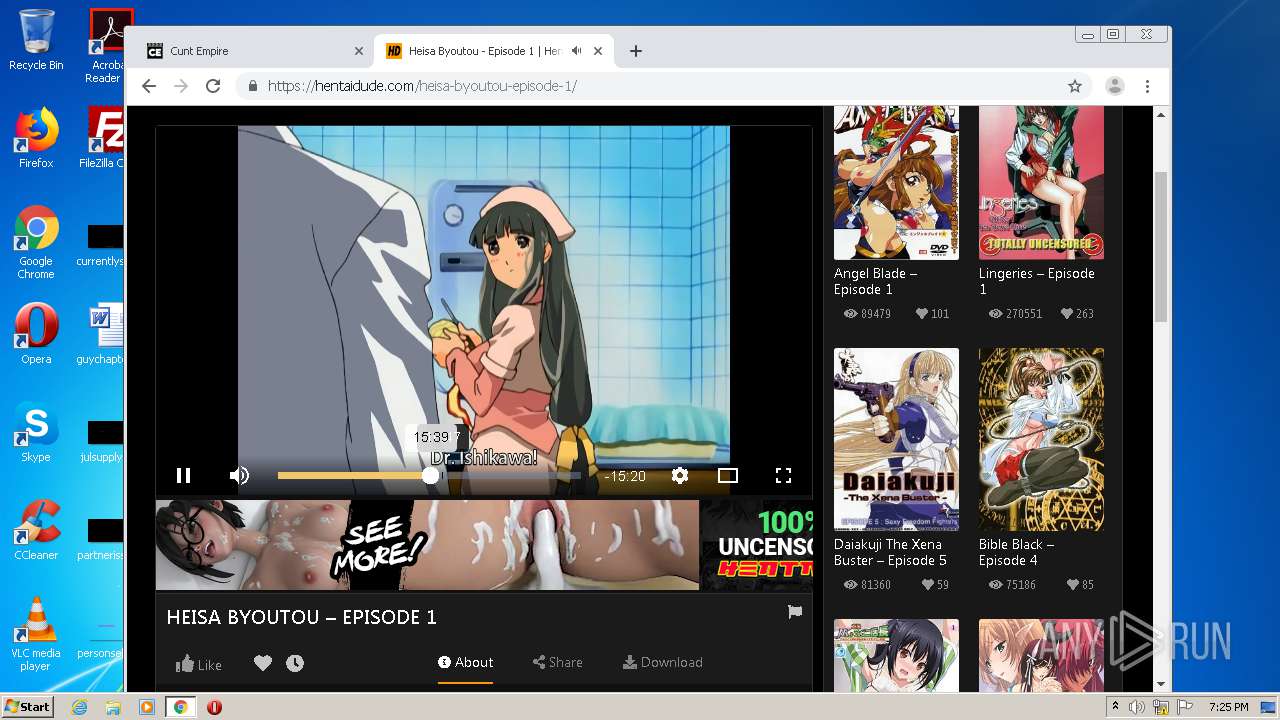Open the Firefox desktop shortcut

pyautogui.click(x=36, y=138)
